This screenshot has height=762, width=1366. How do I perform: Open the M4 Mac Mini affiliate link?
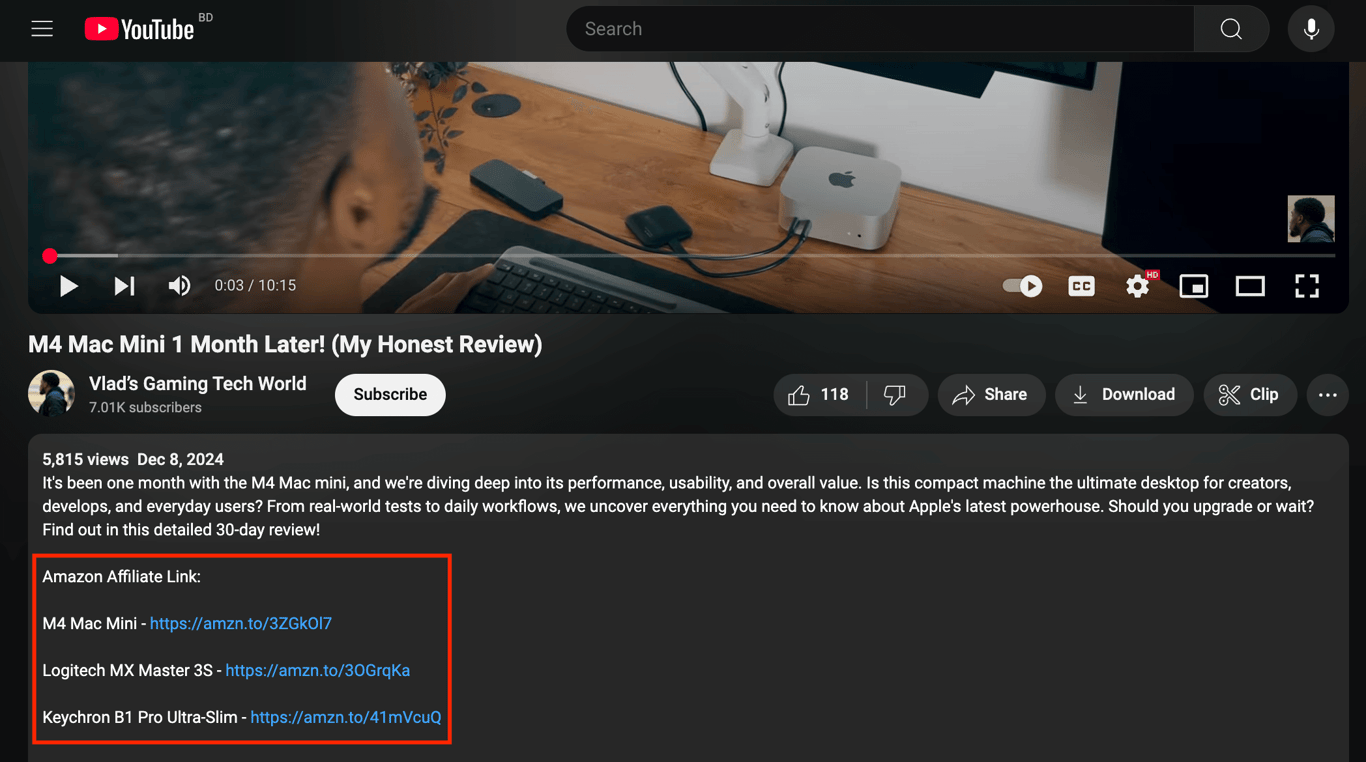point(240,623)
